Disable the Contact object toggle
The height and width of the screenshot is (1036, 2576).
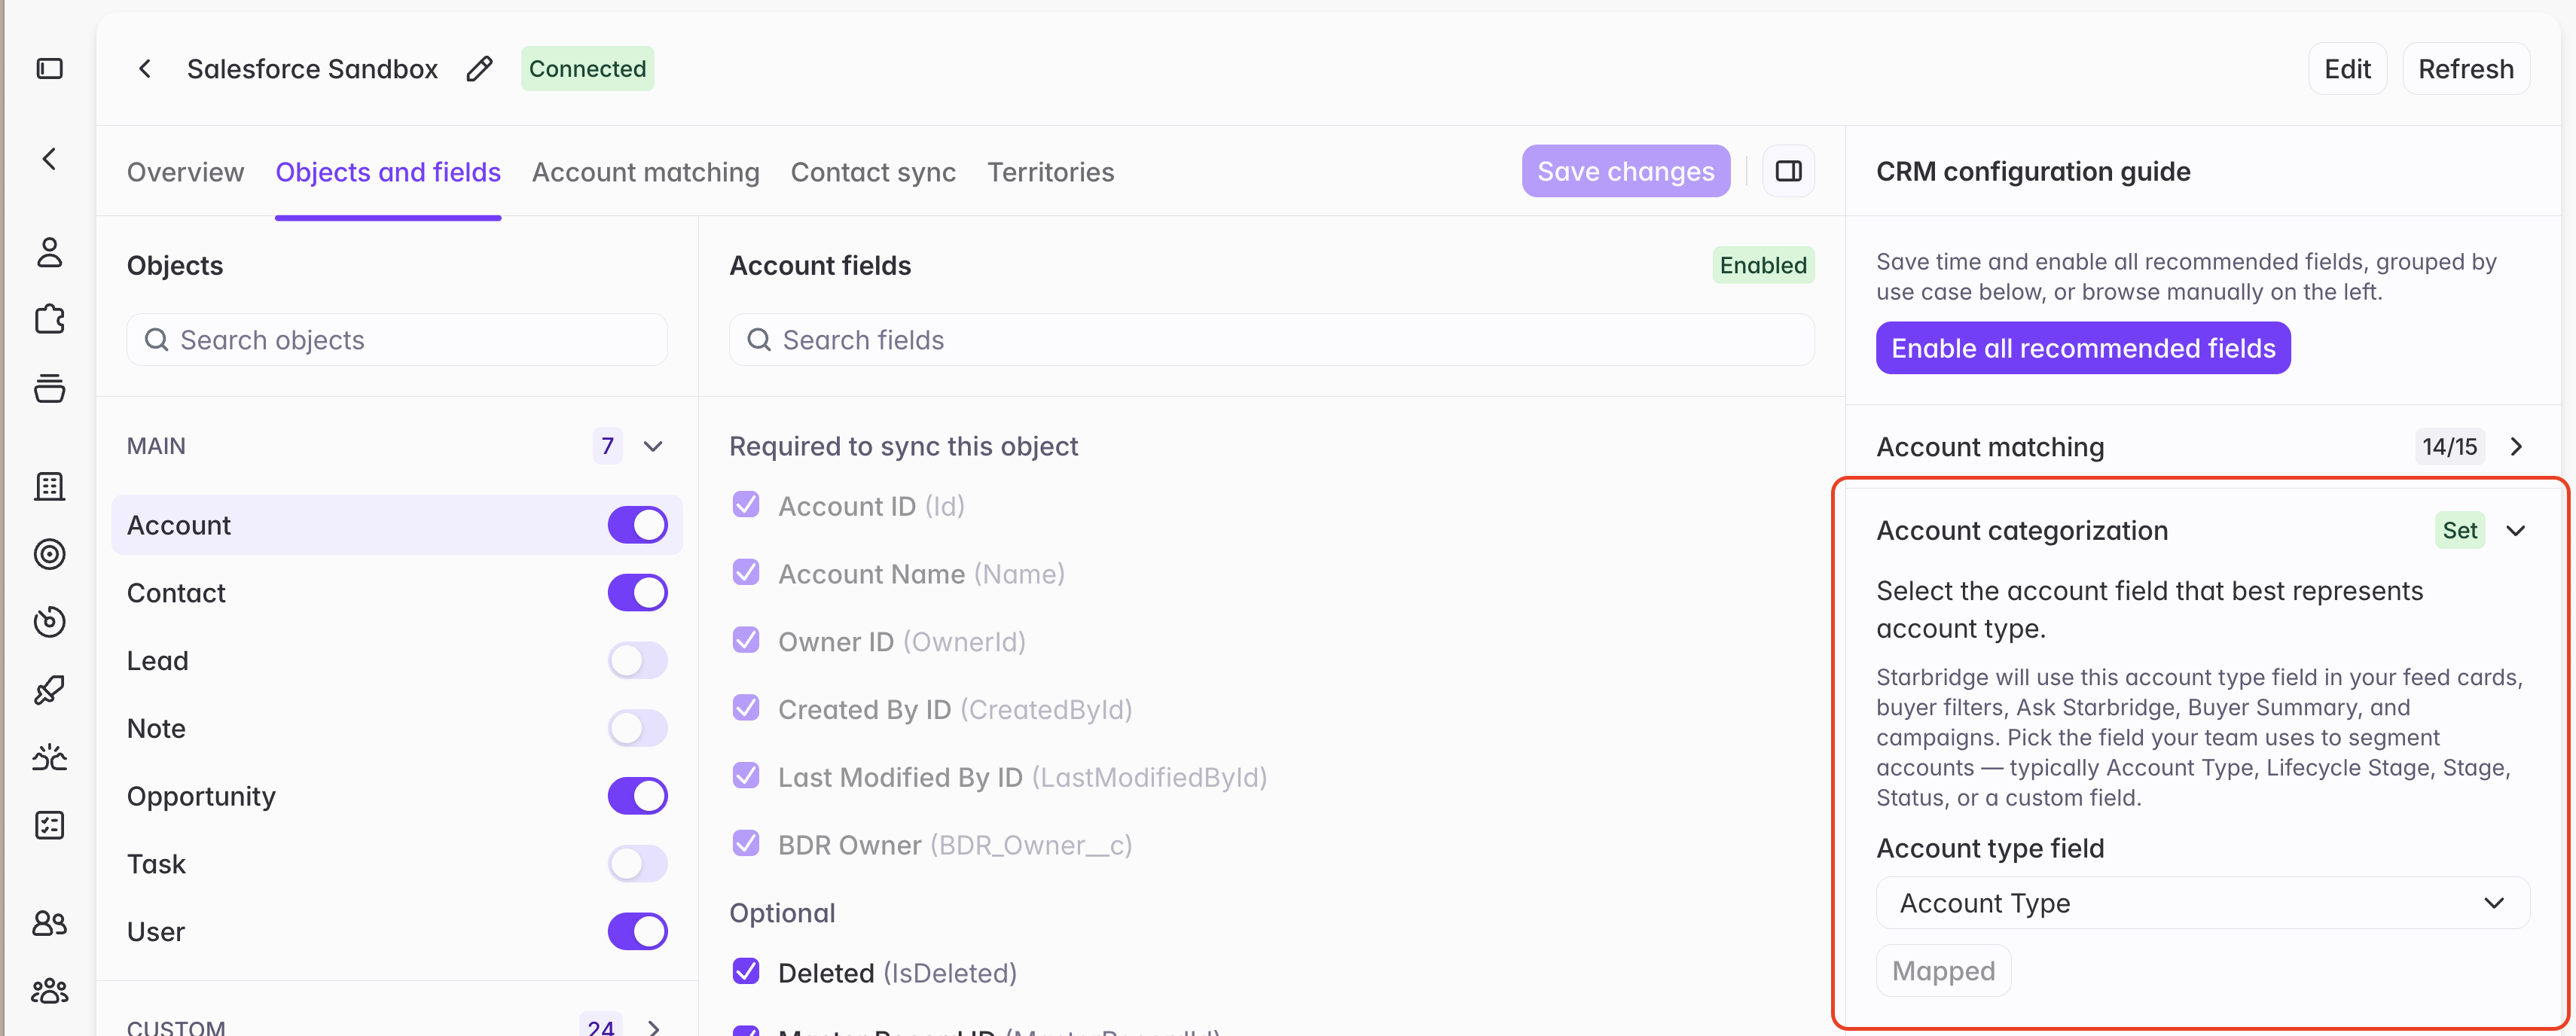638,593
